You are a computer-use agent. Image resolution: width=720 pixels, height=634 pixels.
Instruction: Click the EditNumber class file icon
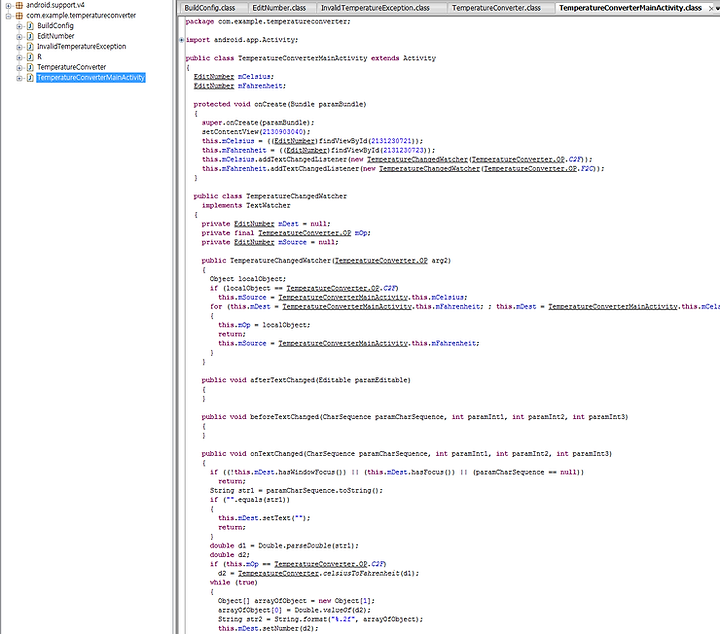tap(30, 36)
